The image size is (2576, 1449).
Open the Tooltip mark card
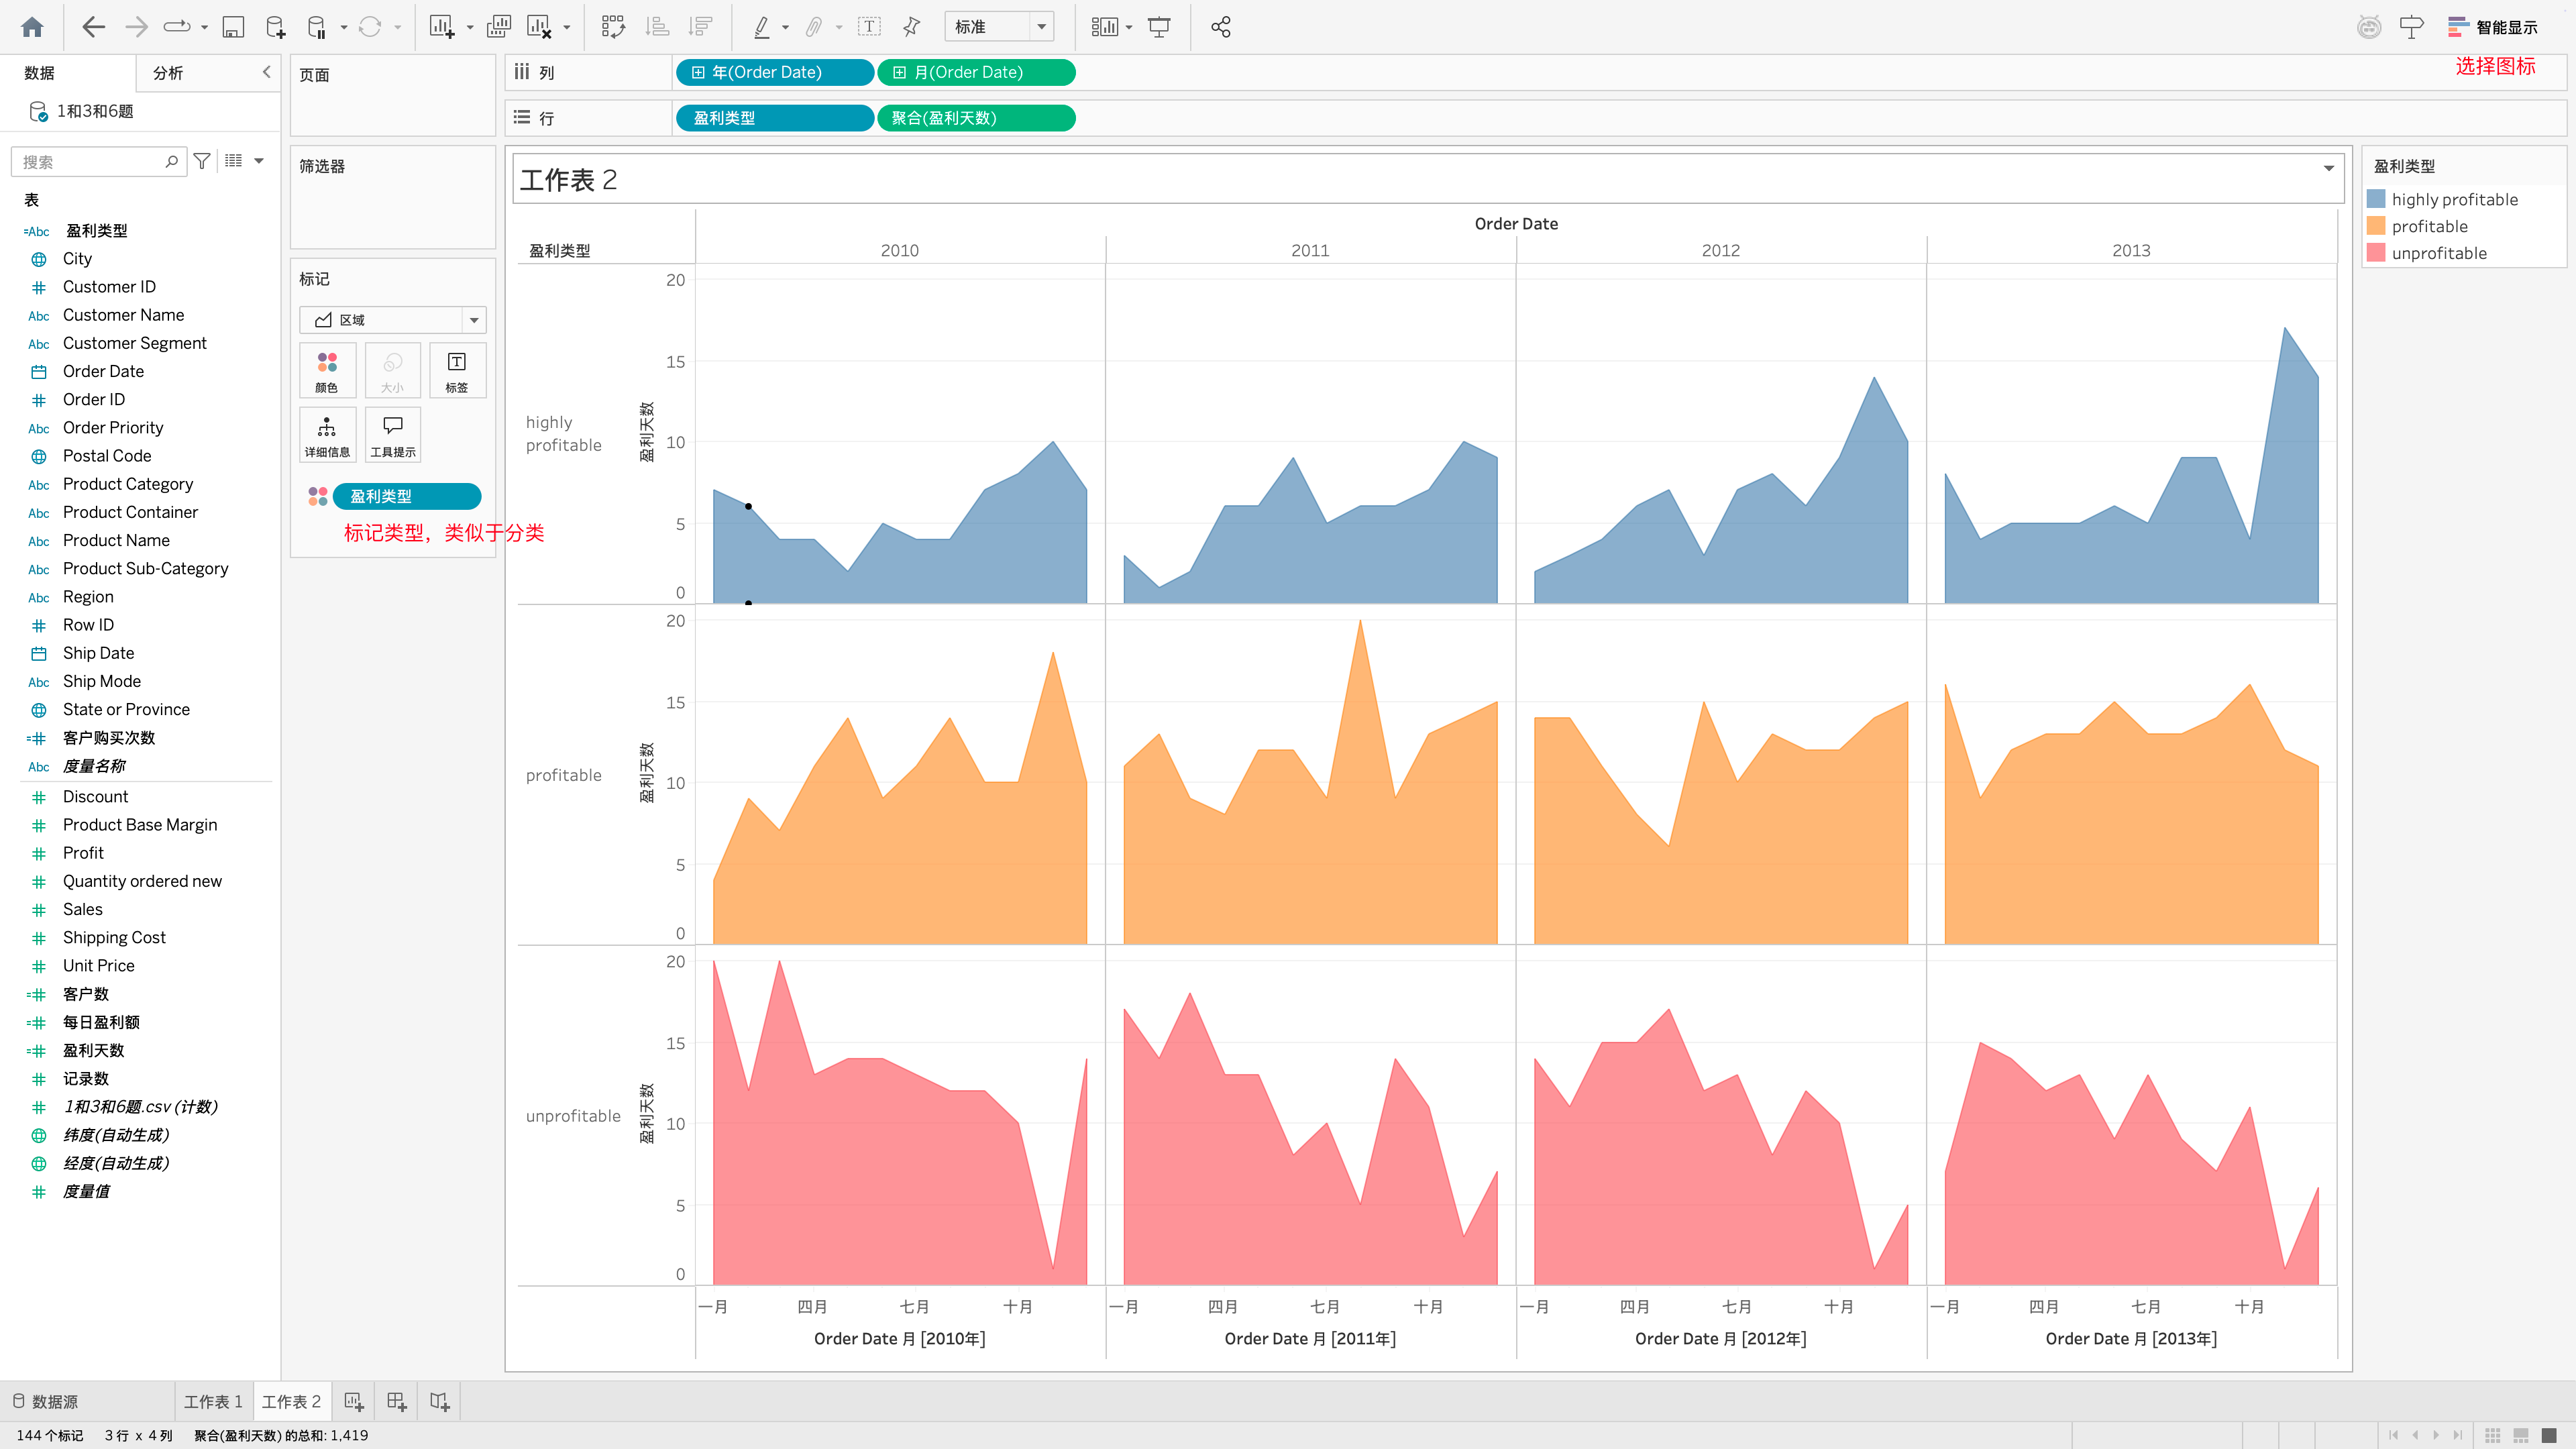(393, 436)
